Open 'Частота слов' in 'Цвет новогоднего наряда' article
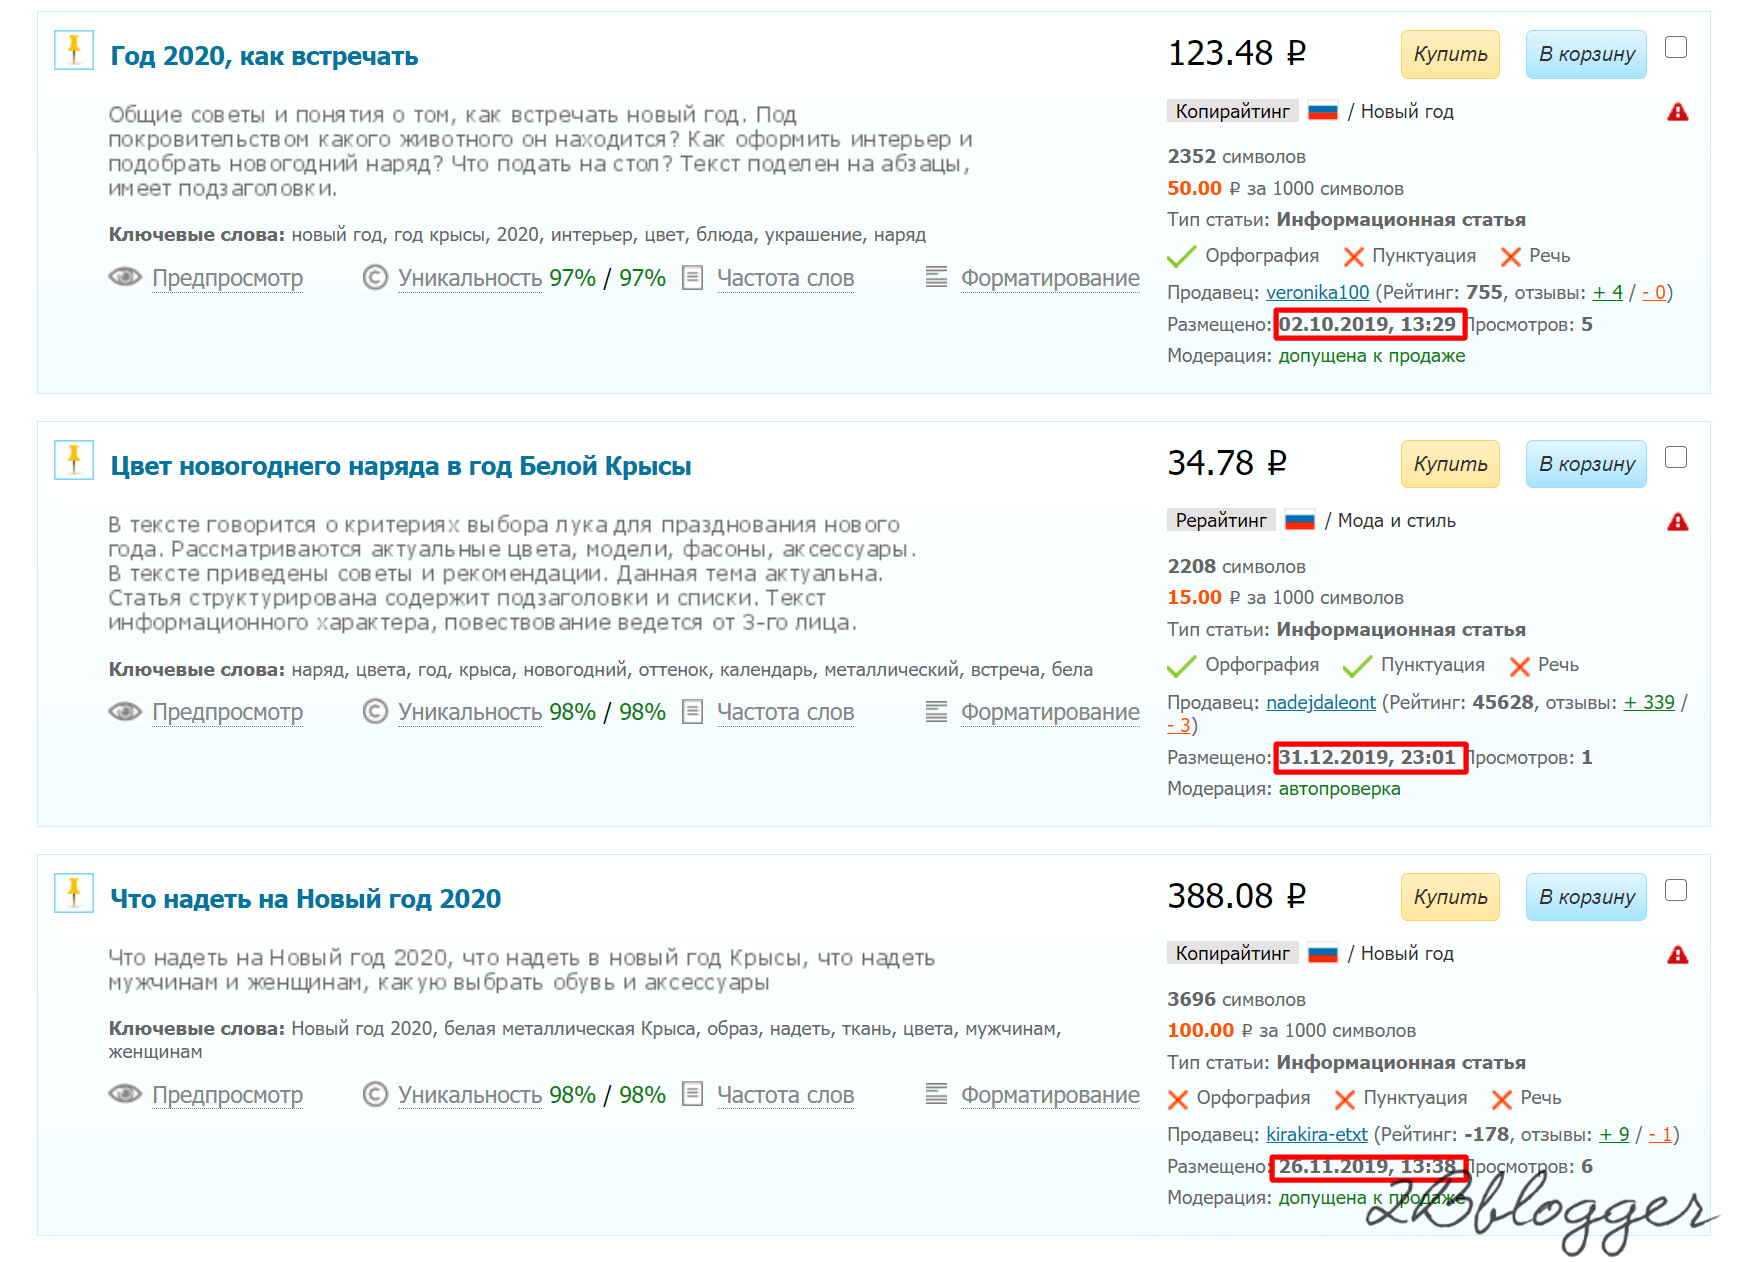The image size is (1738, 1262). [785, 712]
